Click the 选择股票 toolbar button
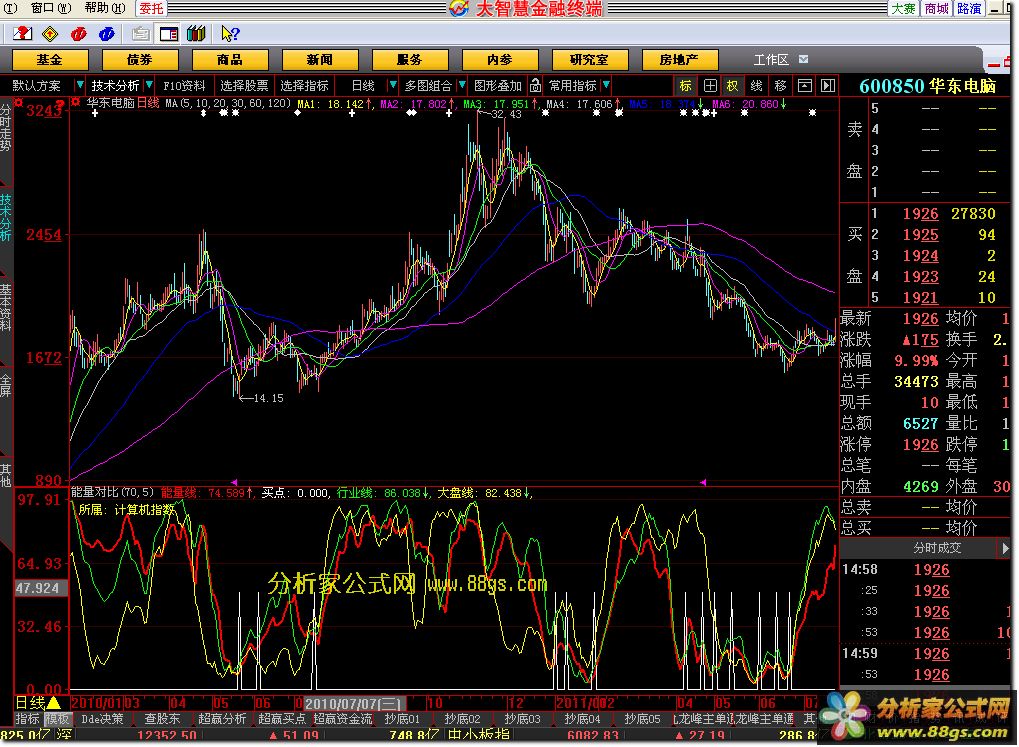The height and width of the screenshot is (747, 1019). tap(244, 85)
